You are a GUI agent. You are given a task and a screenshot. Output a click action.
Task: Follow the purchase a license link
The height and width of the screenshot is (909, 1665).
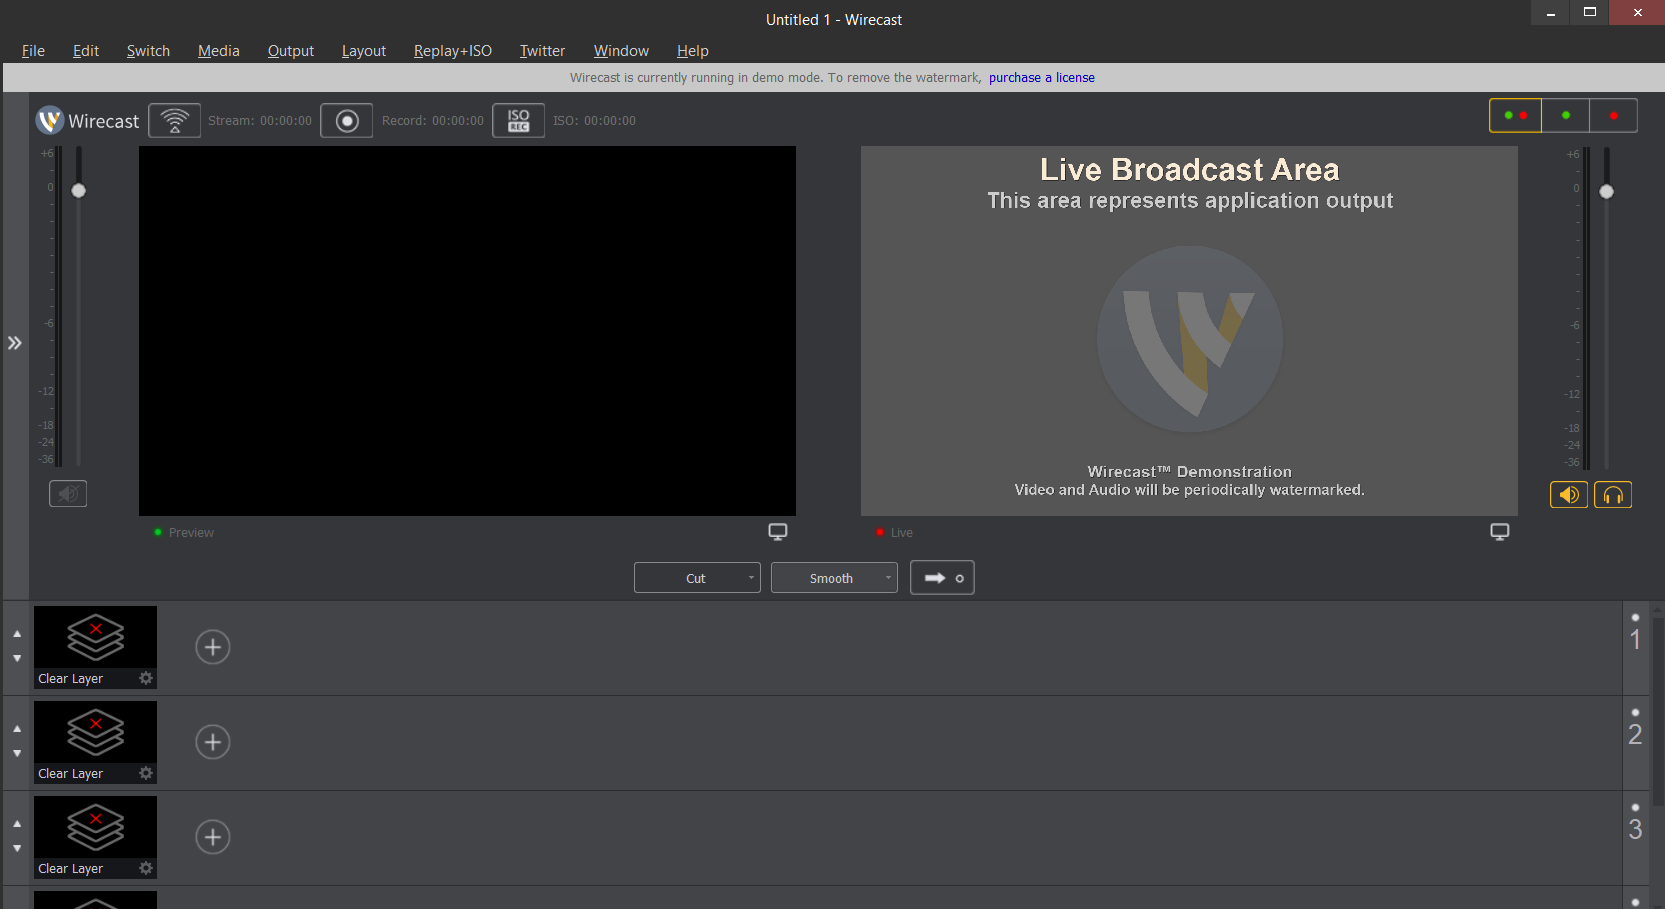[1042, 78]
